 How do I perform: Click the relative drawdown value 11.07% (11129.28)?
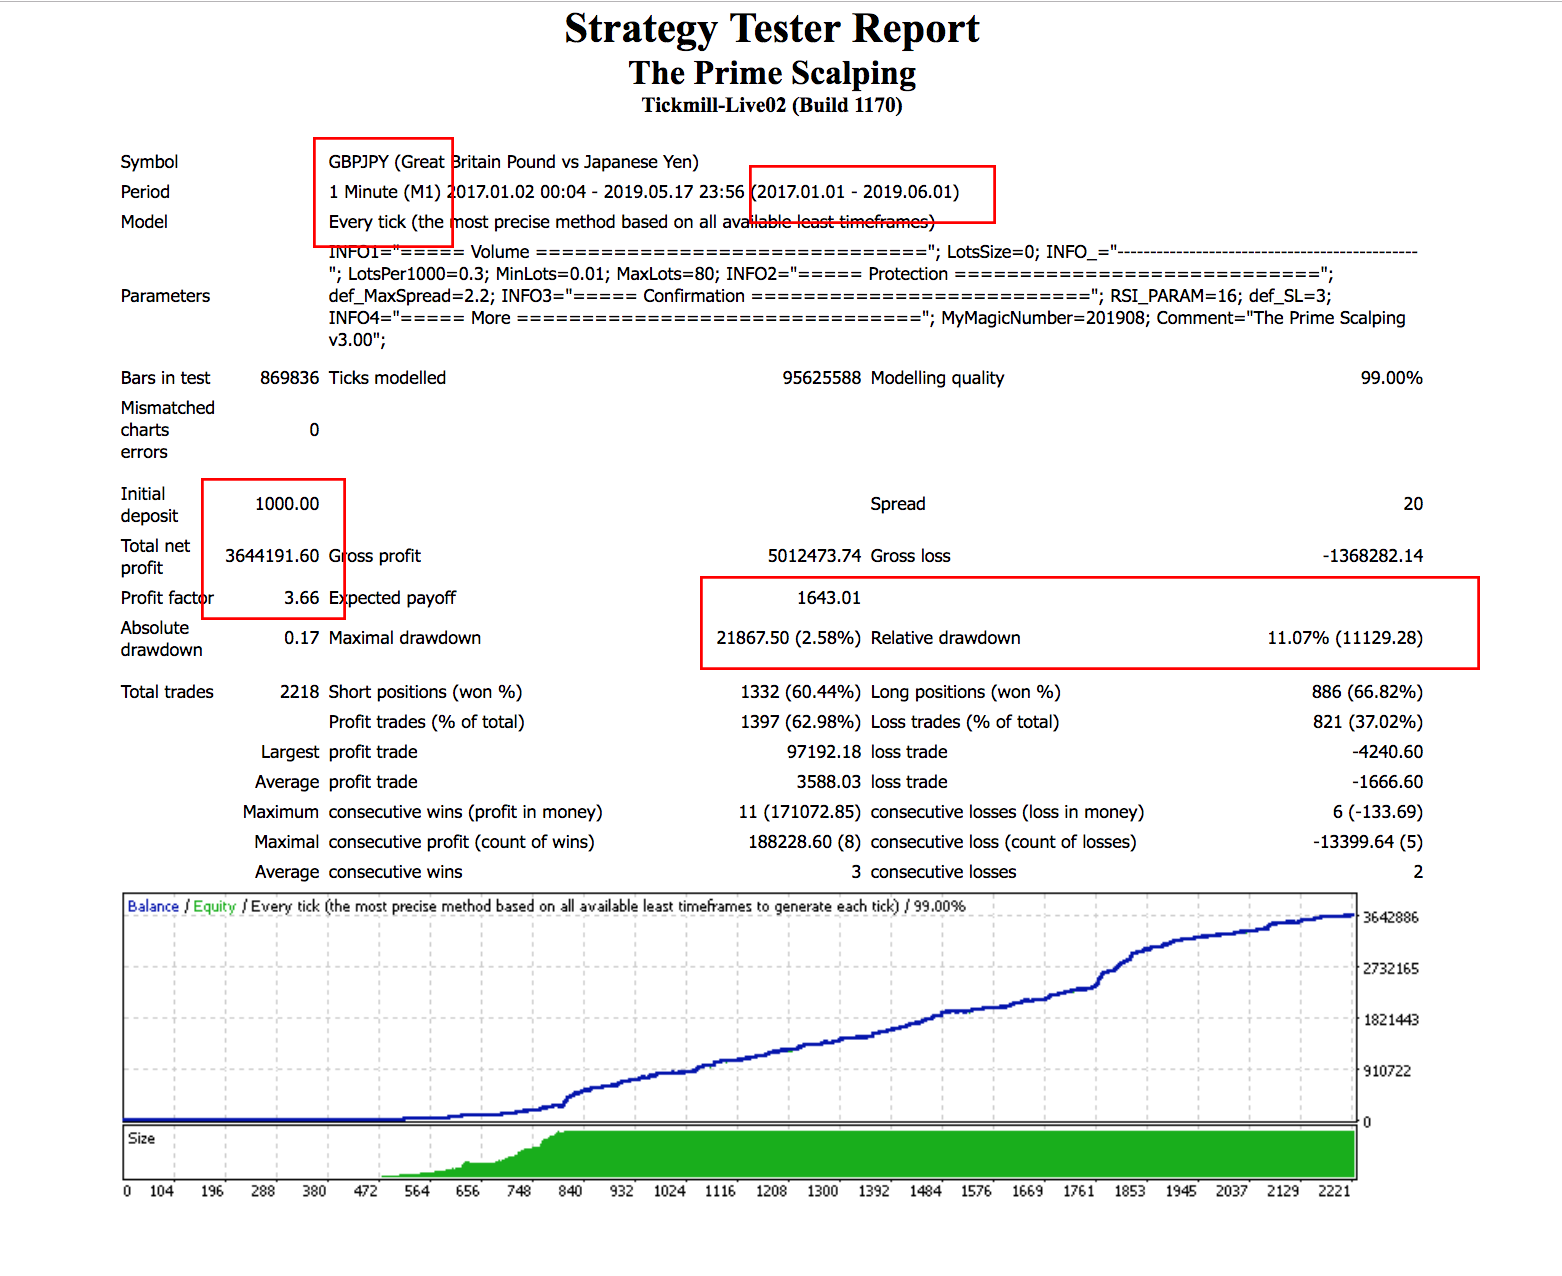[1344, 638]
